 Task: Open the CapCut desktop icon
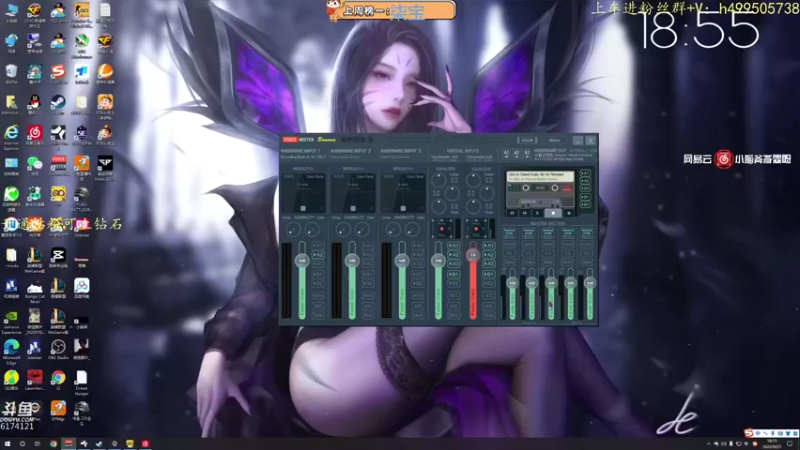pos(58,255)
